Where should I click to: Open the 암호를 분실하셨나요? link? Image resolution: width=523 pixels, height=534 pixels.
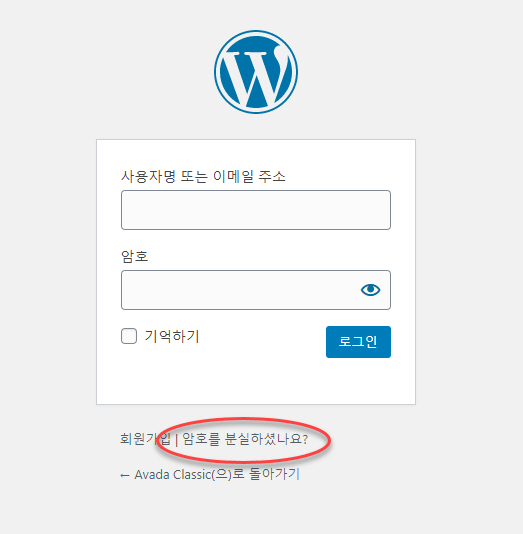click(x=245, y=439)
